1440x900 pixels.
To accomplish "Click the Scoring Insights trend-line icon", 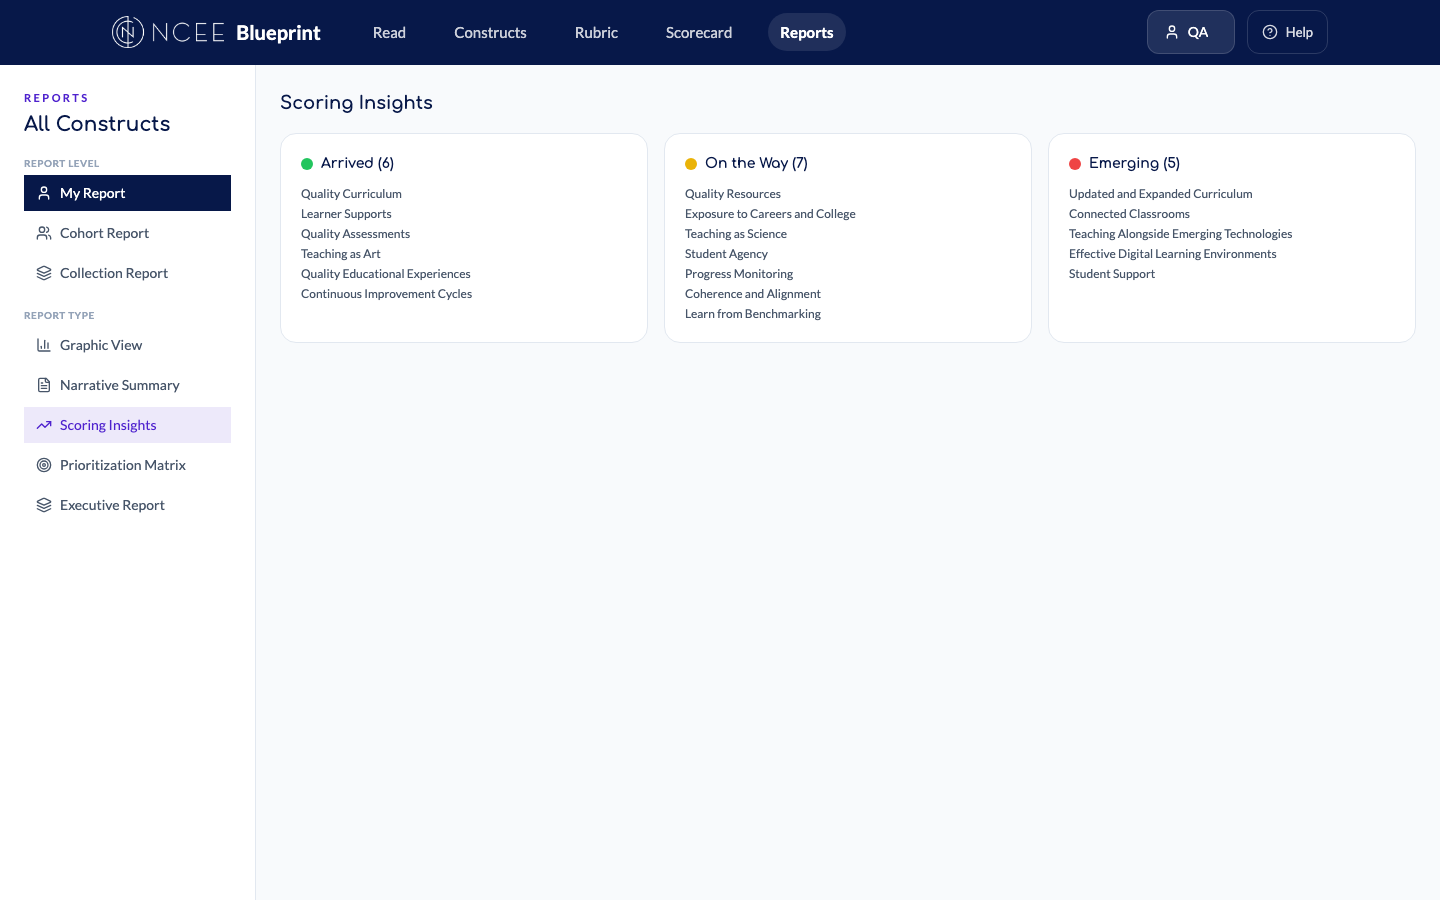I will (x=43, y=425).
